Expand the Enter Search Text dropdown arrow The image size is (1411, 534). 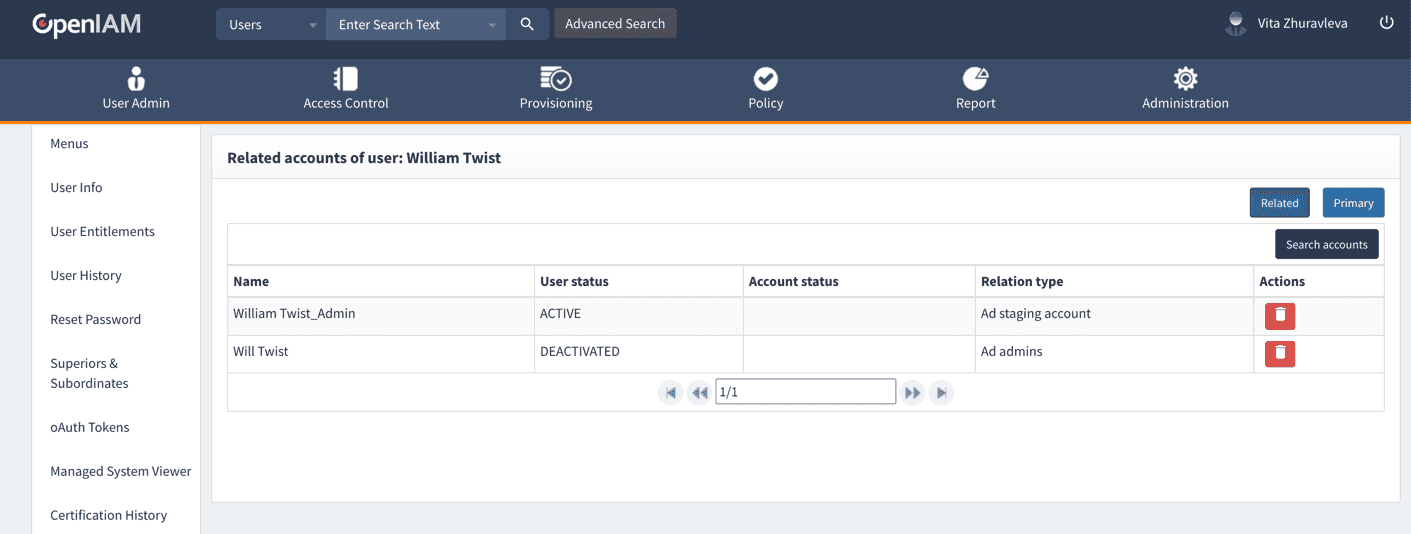coord(492,25)
